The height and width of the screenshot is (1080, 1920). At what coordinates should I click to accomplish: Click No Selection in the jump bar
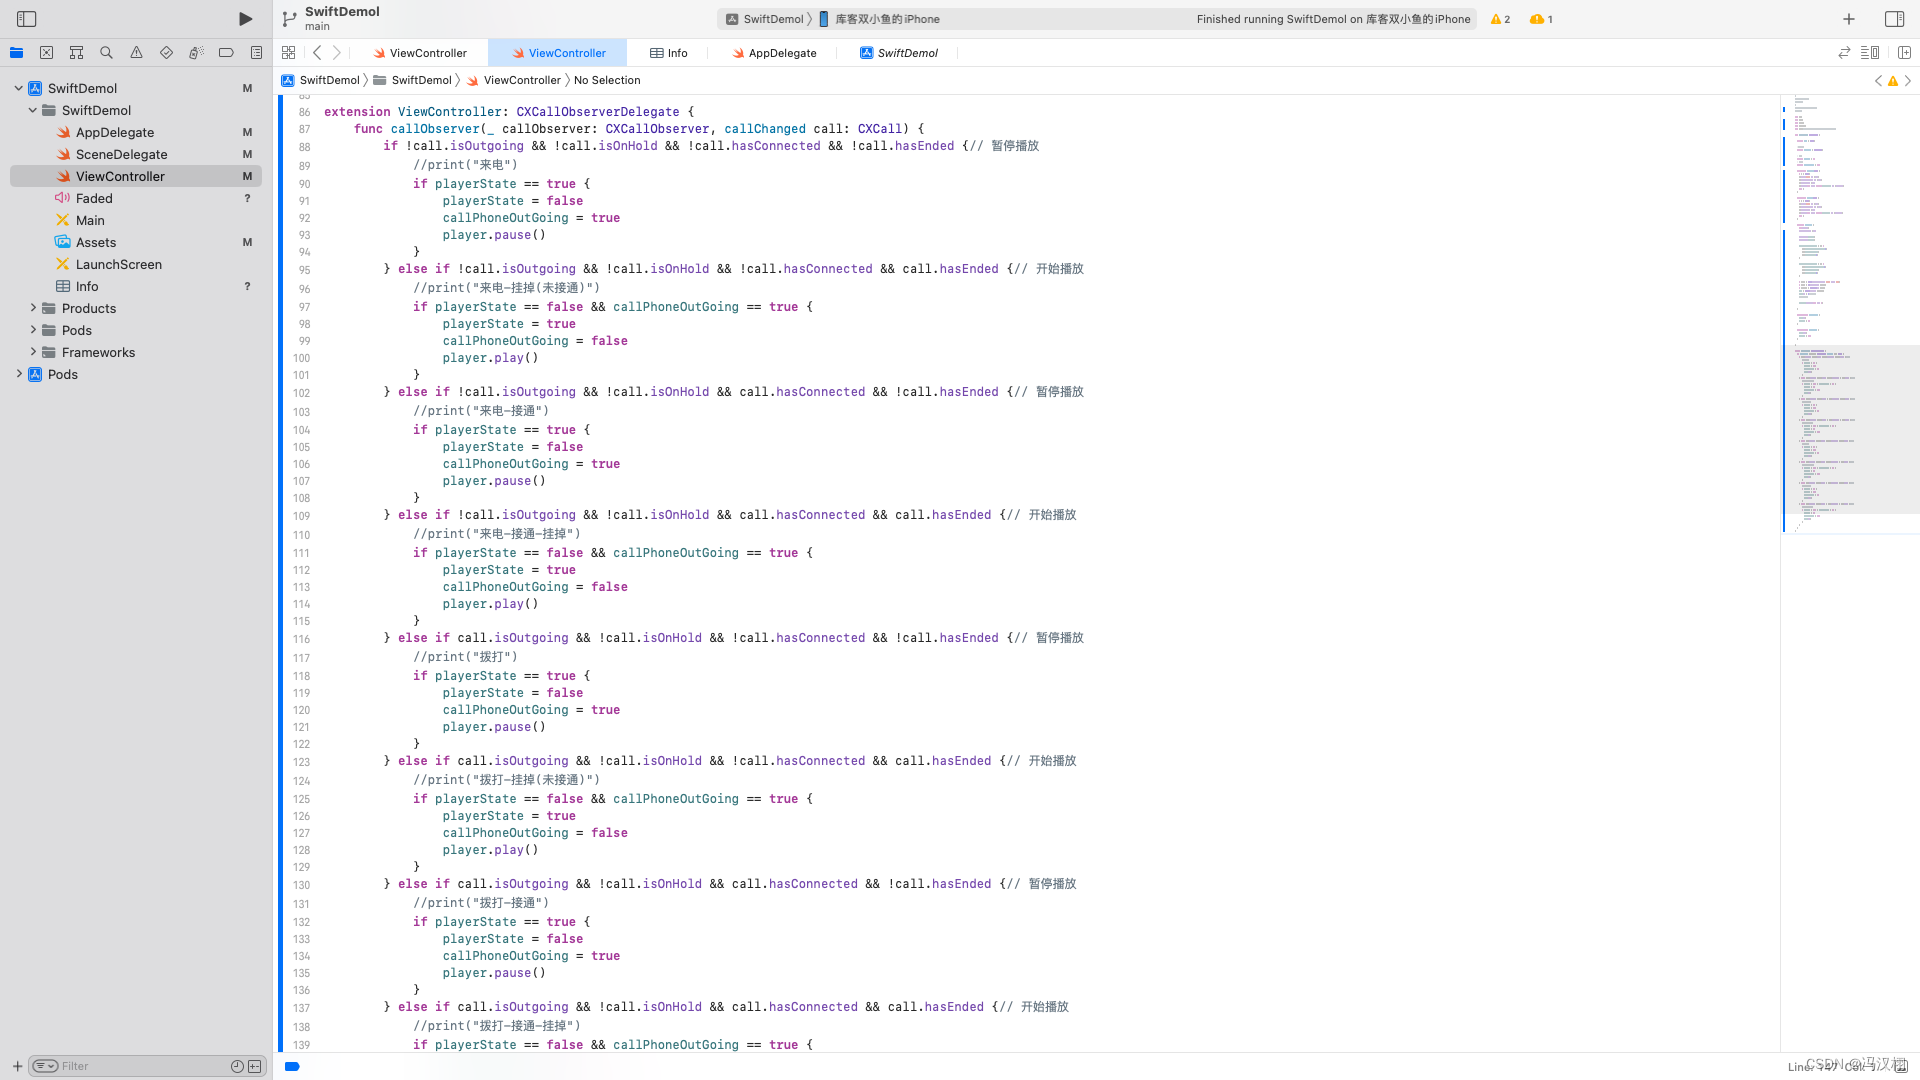(607, 80)
